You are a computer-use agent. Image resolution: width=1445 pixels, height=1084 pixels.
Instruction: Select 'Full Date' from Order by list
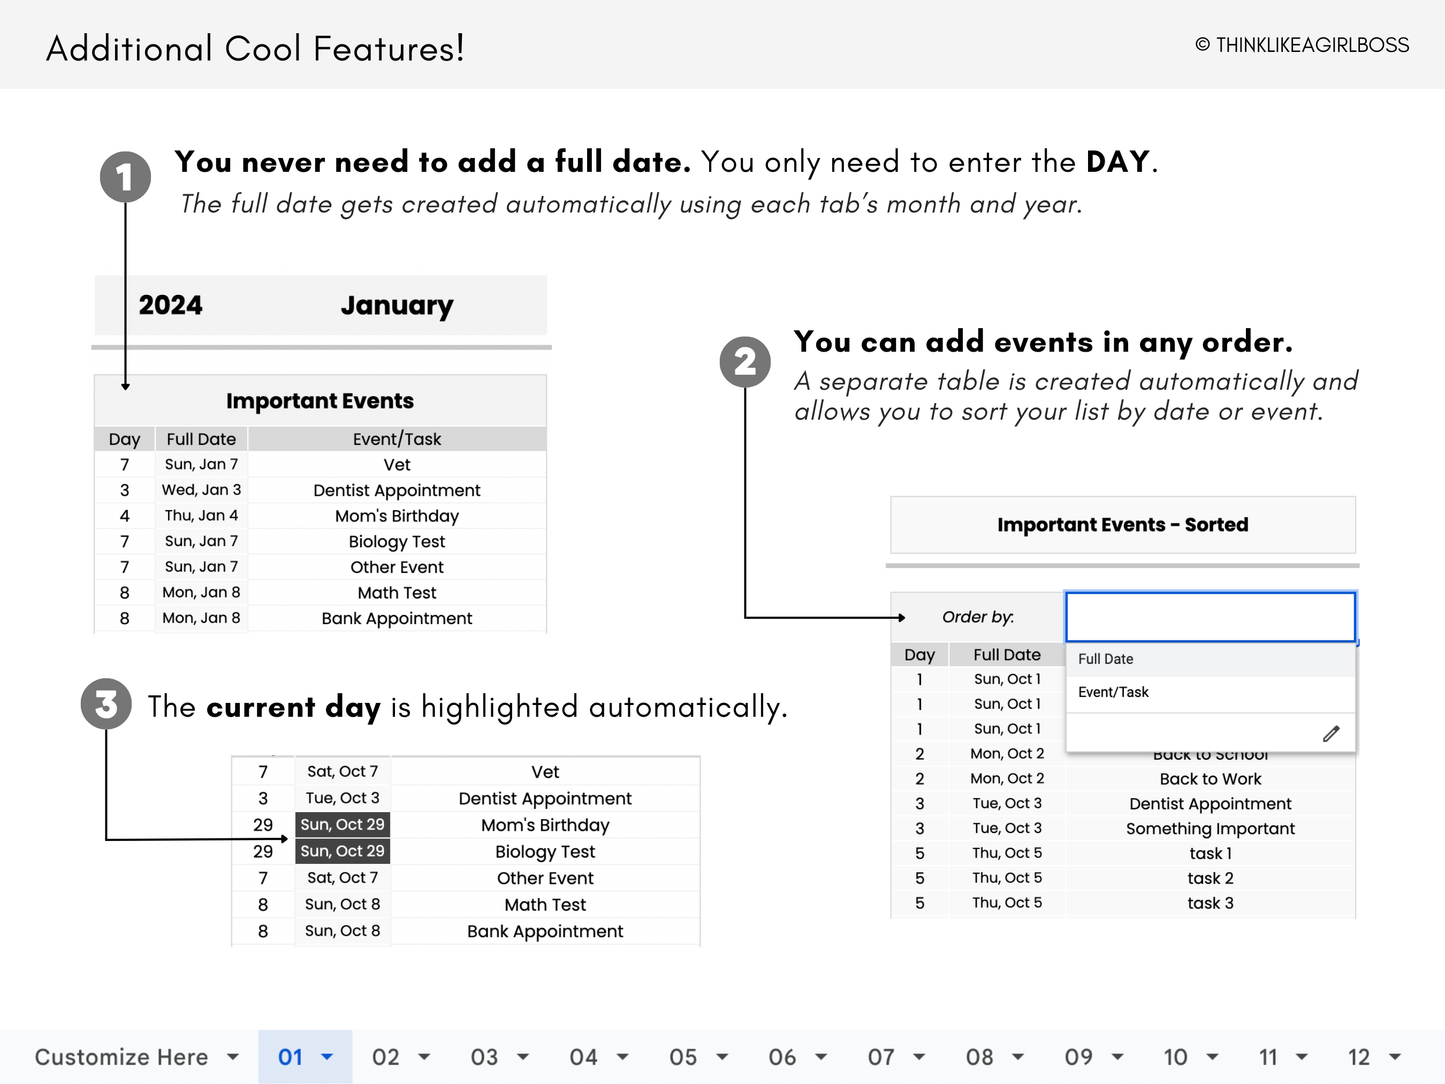tap(1105, 659)
